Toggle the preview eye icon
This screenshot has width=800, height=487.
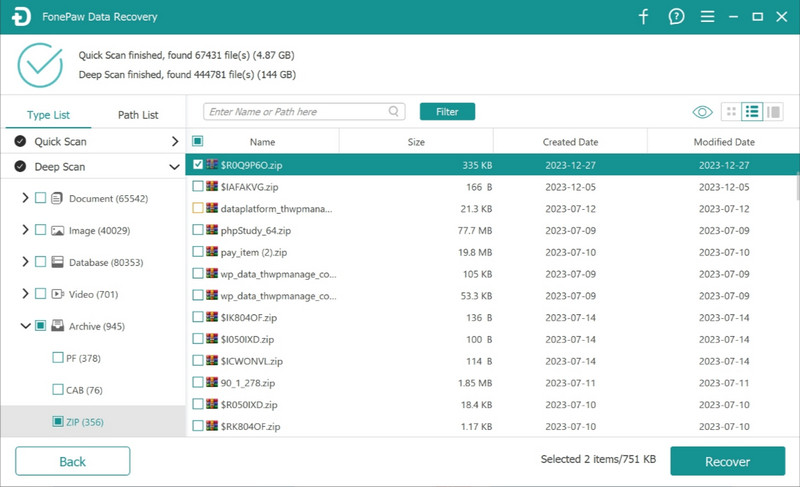(x=702, y=112)
